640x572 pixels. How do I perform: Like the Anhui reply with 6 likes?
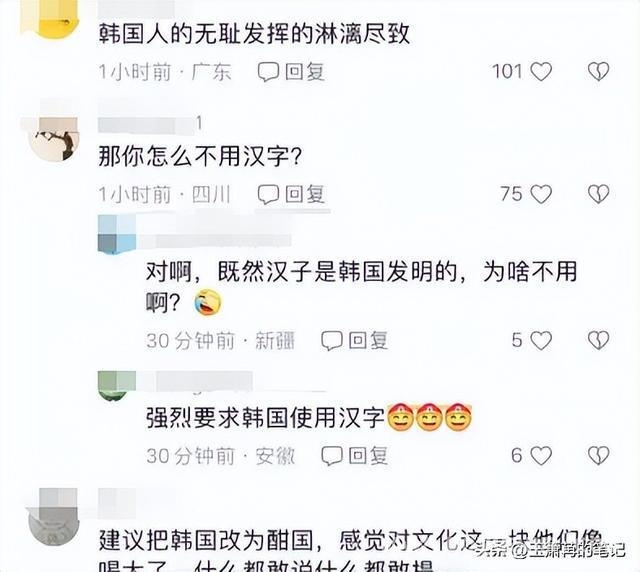541,456
